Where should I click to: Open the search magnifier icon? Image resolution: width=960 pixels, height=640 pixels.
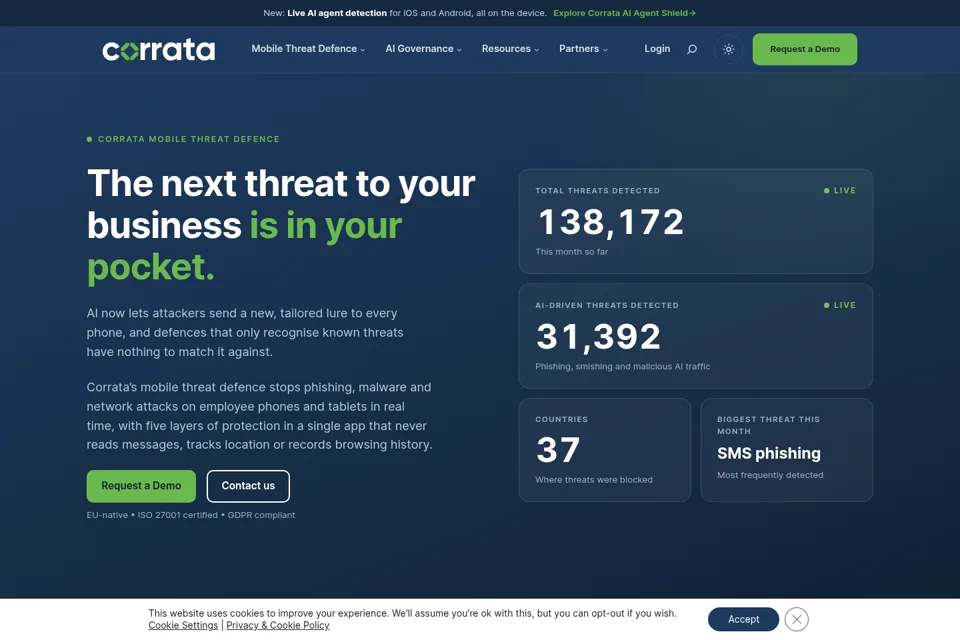(x=692, y=49)
